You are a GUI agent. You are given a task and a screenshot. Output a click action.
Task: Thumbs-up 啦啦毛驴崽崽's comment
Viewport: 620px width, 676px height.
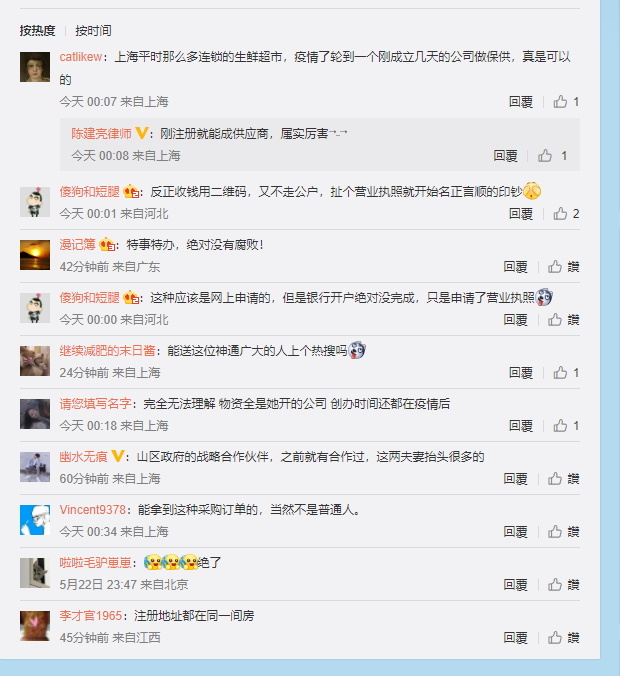click(554, 585)
